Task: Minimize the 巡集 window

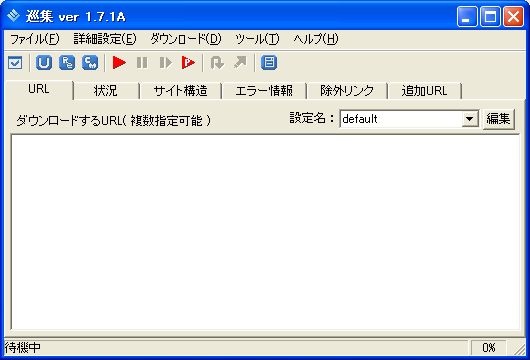Action: point(467,16)
